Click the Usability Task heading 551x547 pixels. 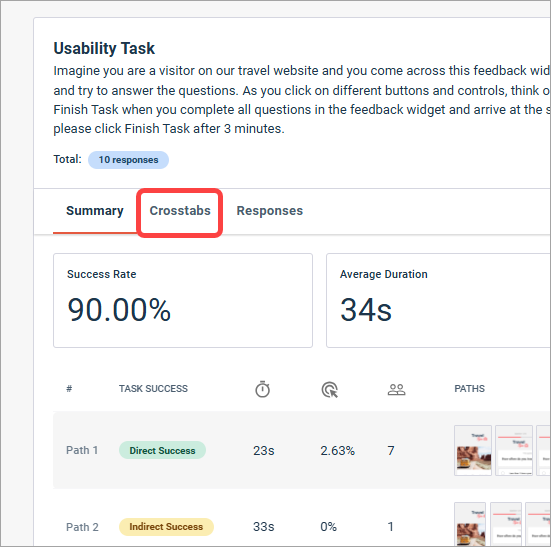click(x=104, y=48)
